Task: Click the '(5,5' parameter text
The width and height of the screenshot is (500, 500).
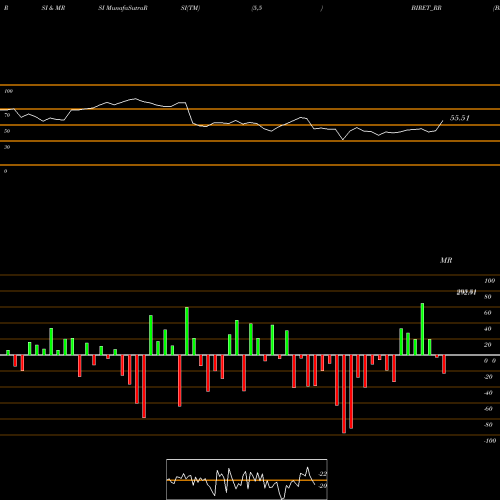Action: pyautogui.click(x=257, y=8)
